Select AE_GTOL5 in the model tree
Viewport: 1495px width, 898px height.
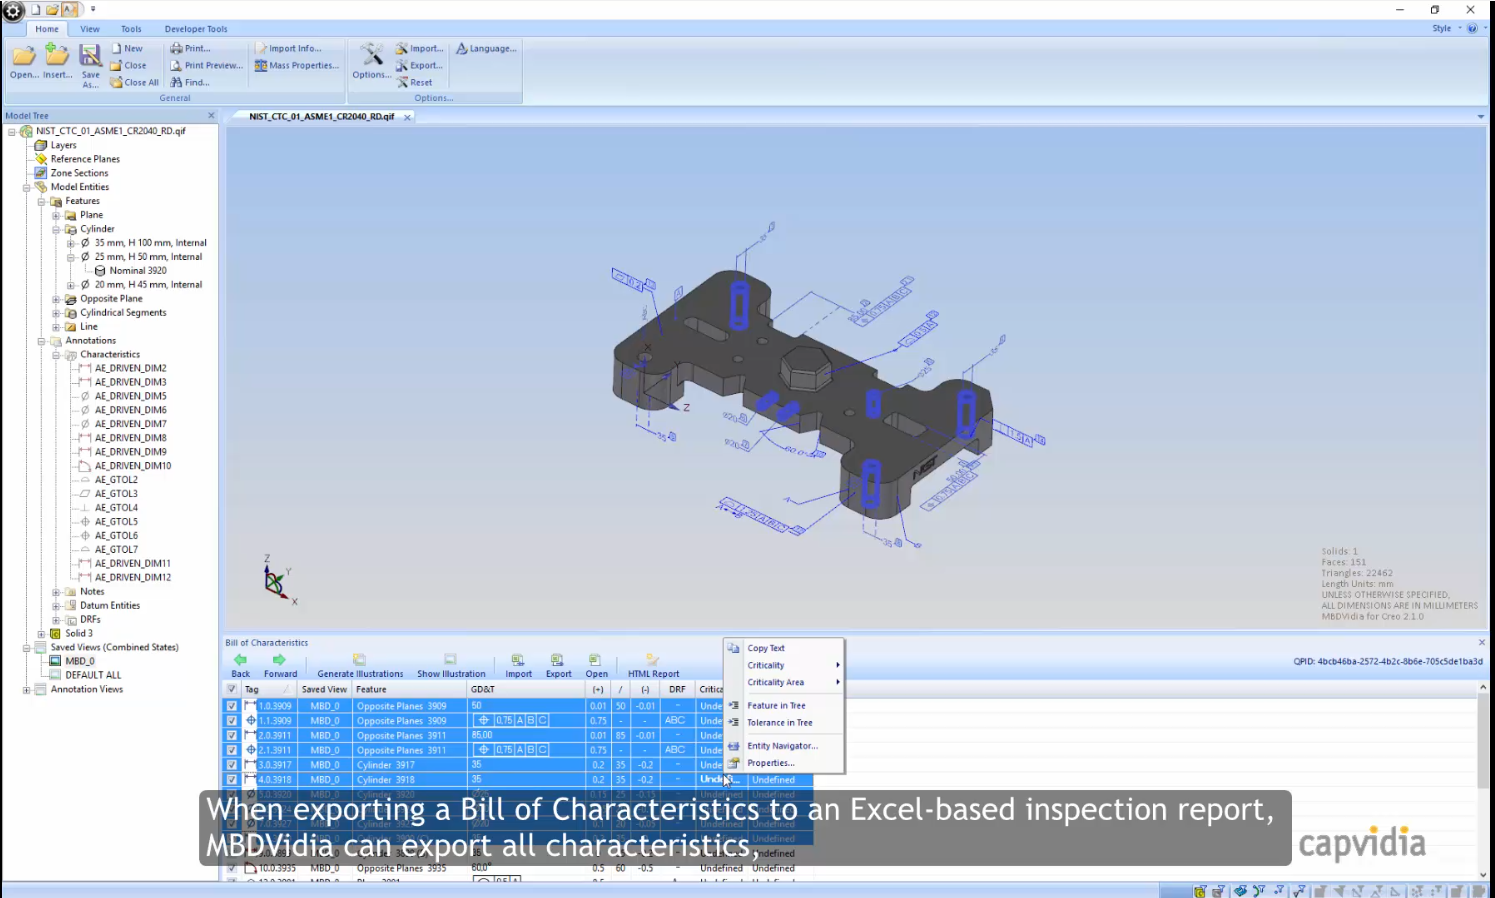pos(116,522)
